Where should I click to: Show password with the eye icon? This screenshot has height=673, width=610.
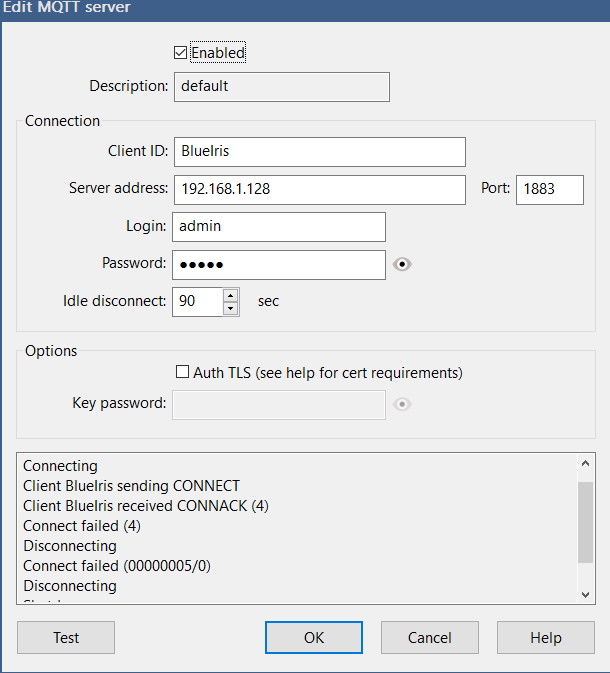(403, 265)
